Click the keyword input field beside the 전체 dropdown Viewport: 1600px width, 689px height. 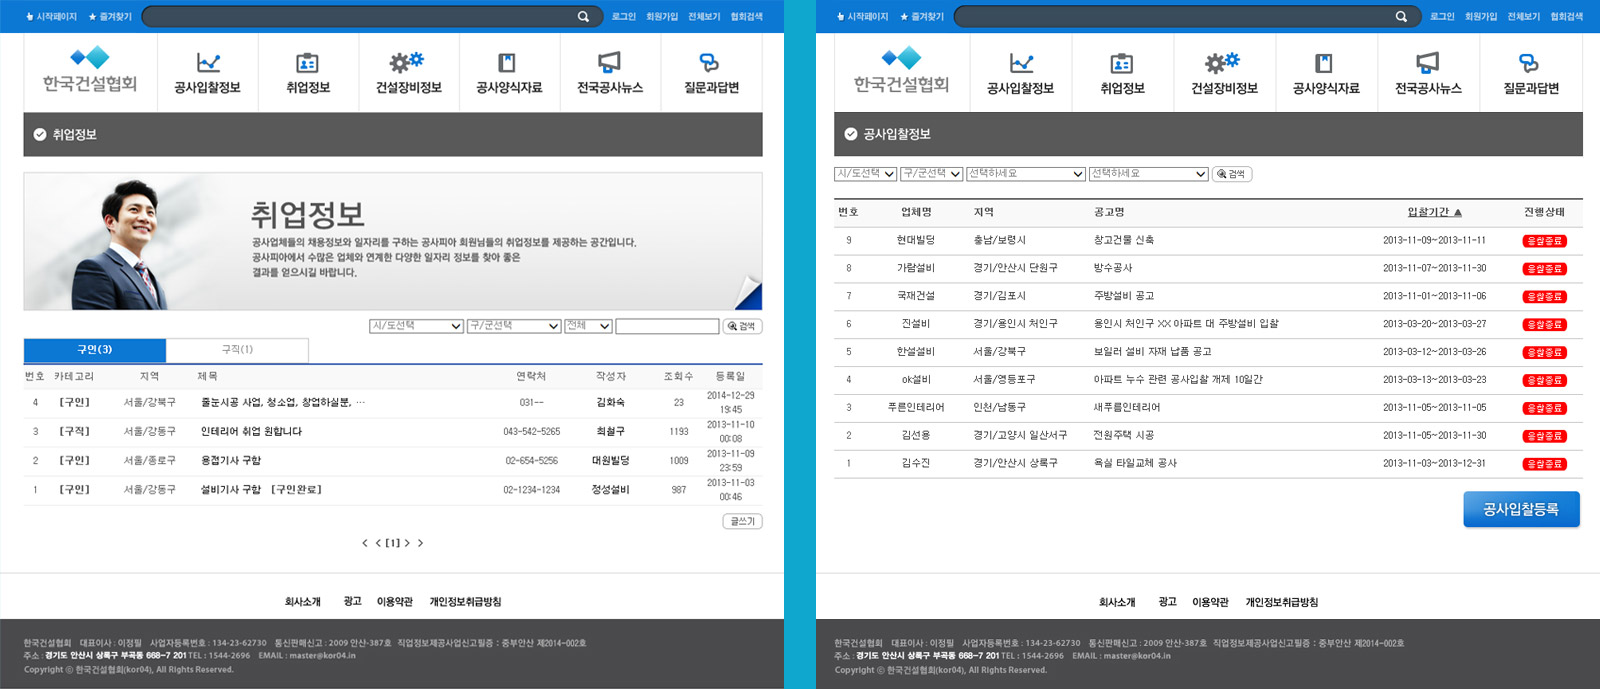click(x=667, y=326)
